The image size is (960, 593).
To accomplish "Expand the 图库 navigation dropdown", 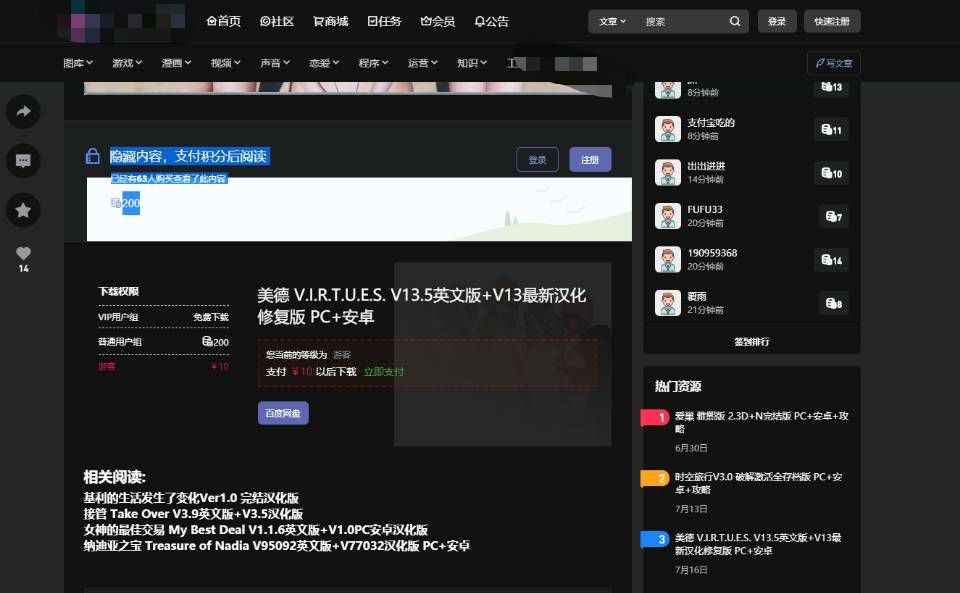I will tap(78, 63).
